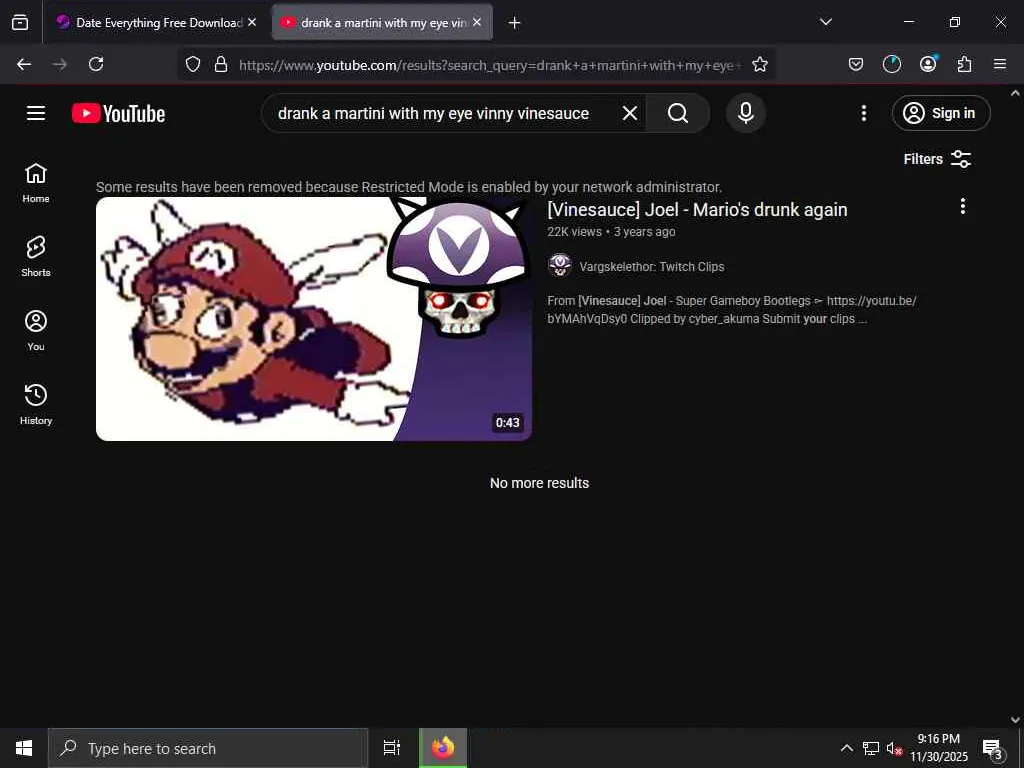Viewport: 1024px width, 768px height.
Task: Click the muted volume tray icon
Action: pyautogui.click(x=893, y=748)
